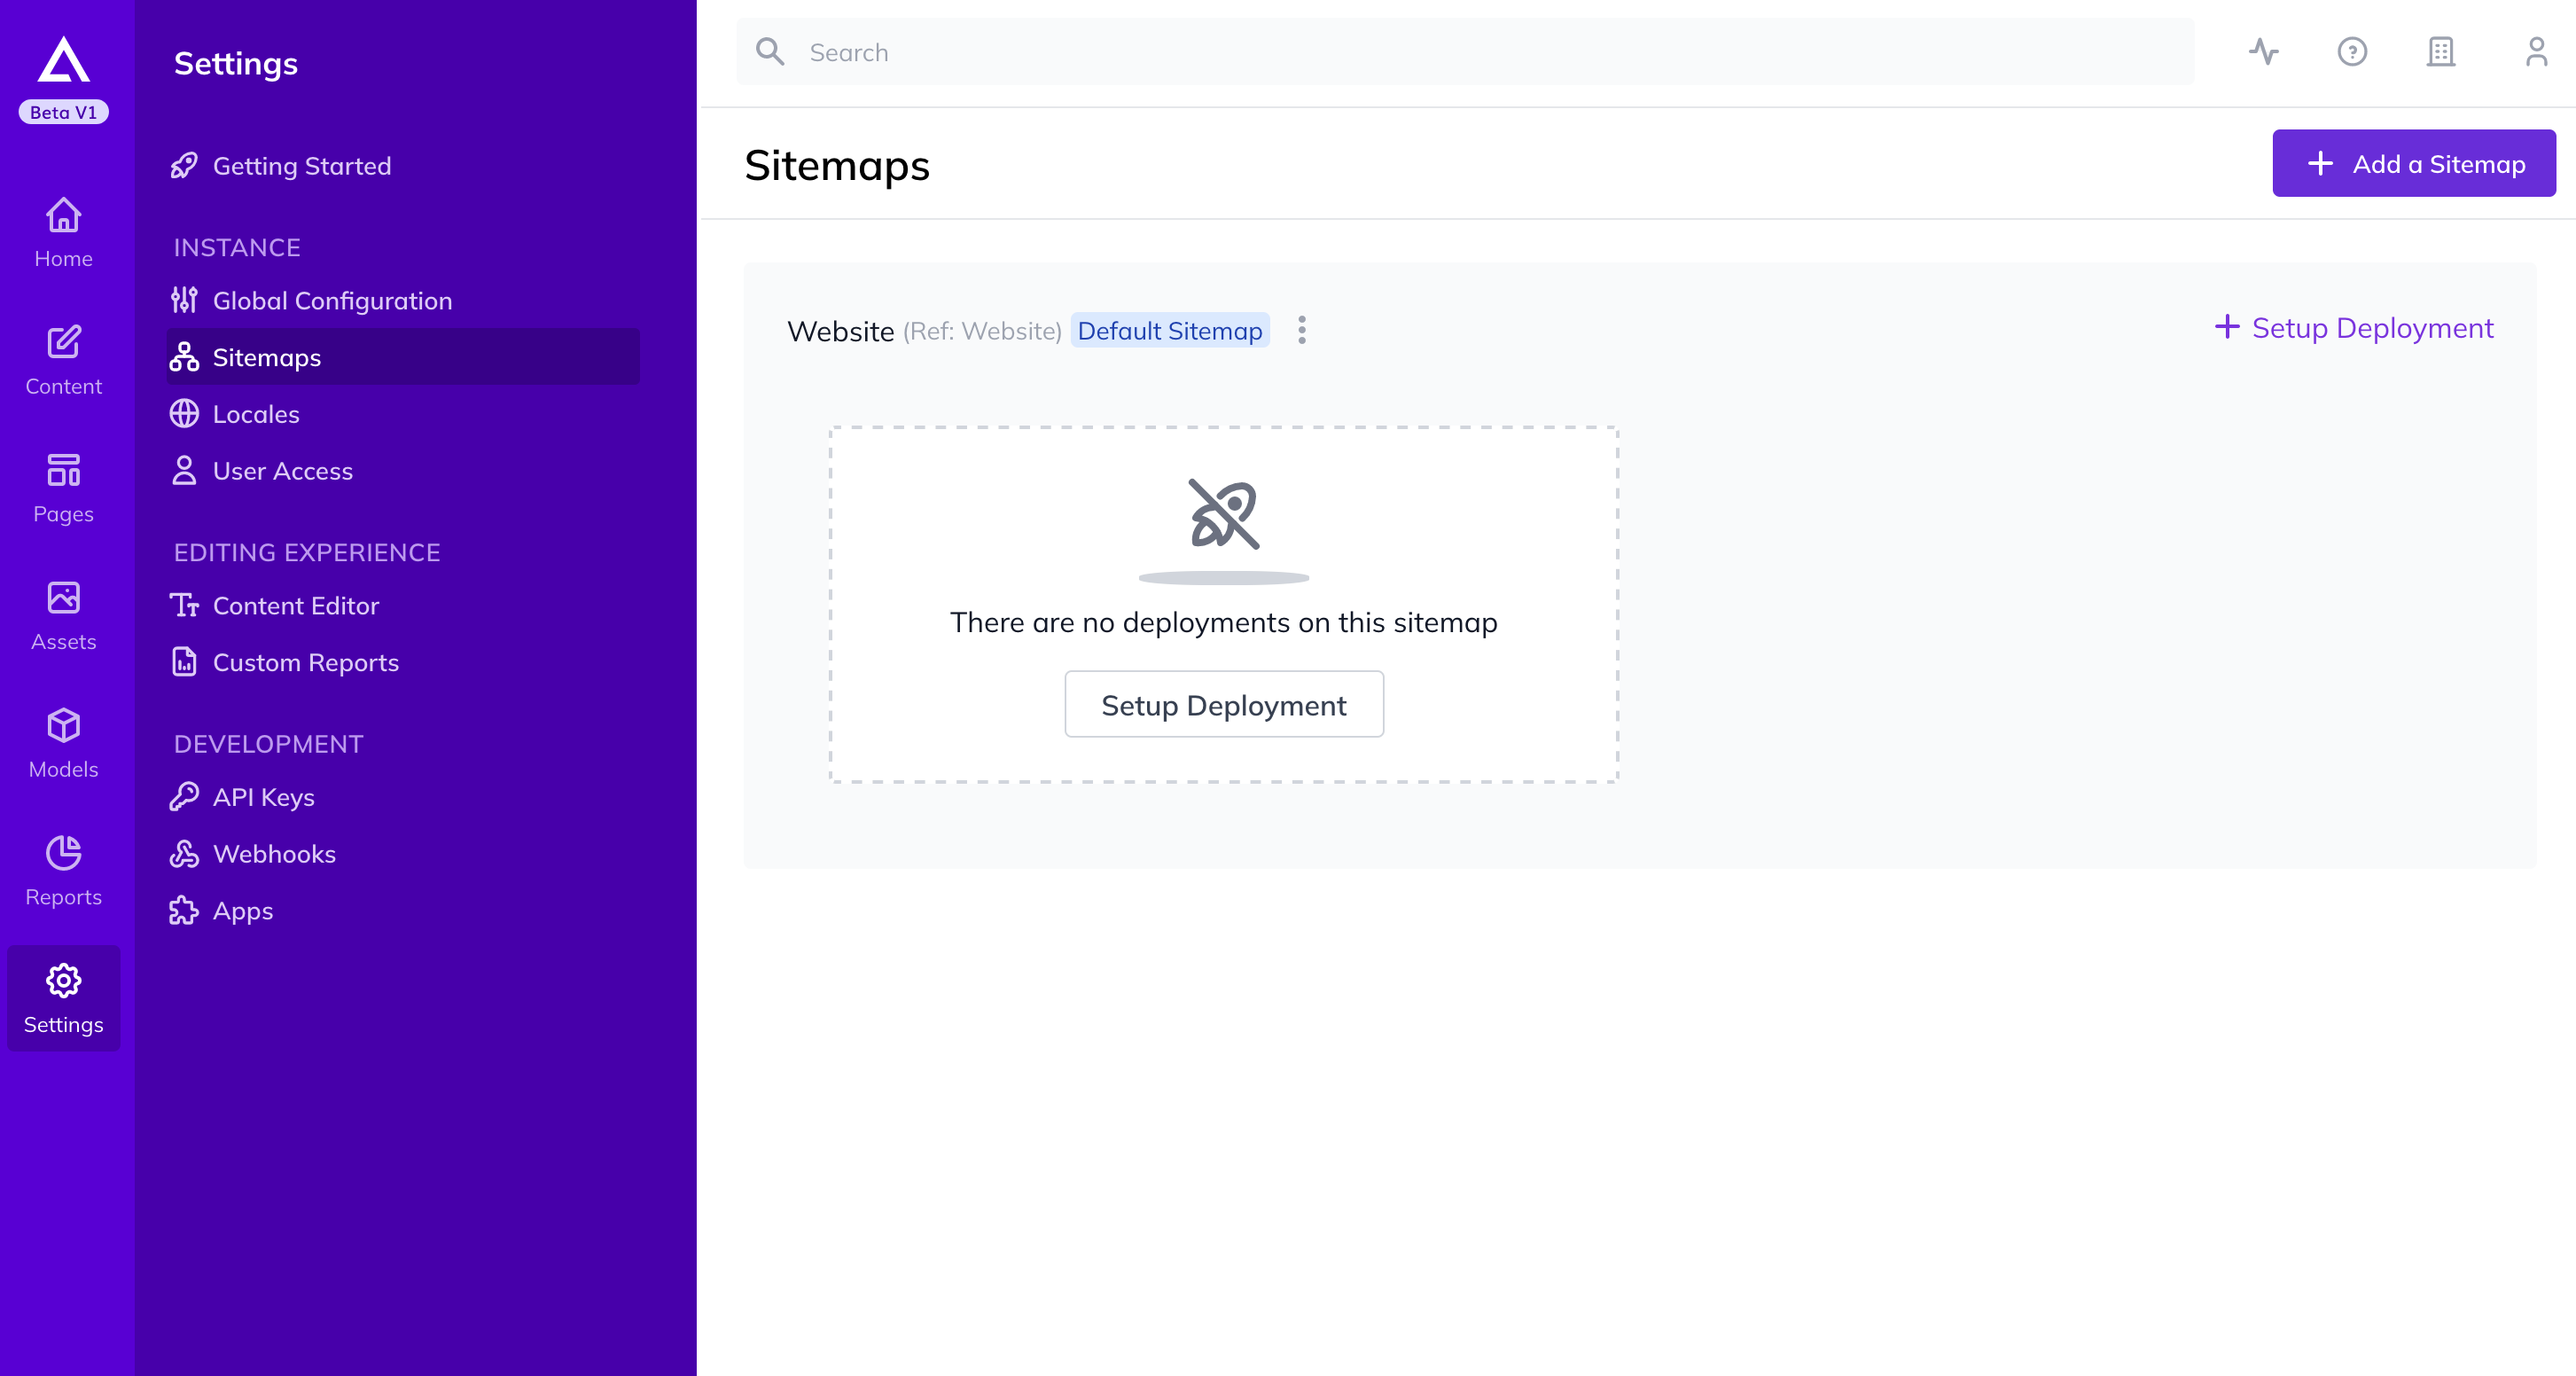Click the Beta V1 badge
Viewport: 2576px width, 1376px height.
64,112
